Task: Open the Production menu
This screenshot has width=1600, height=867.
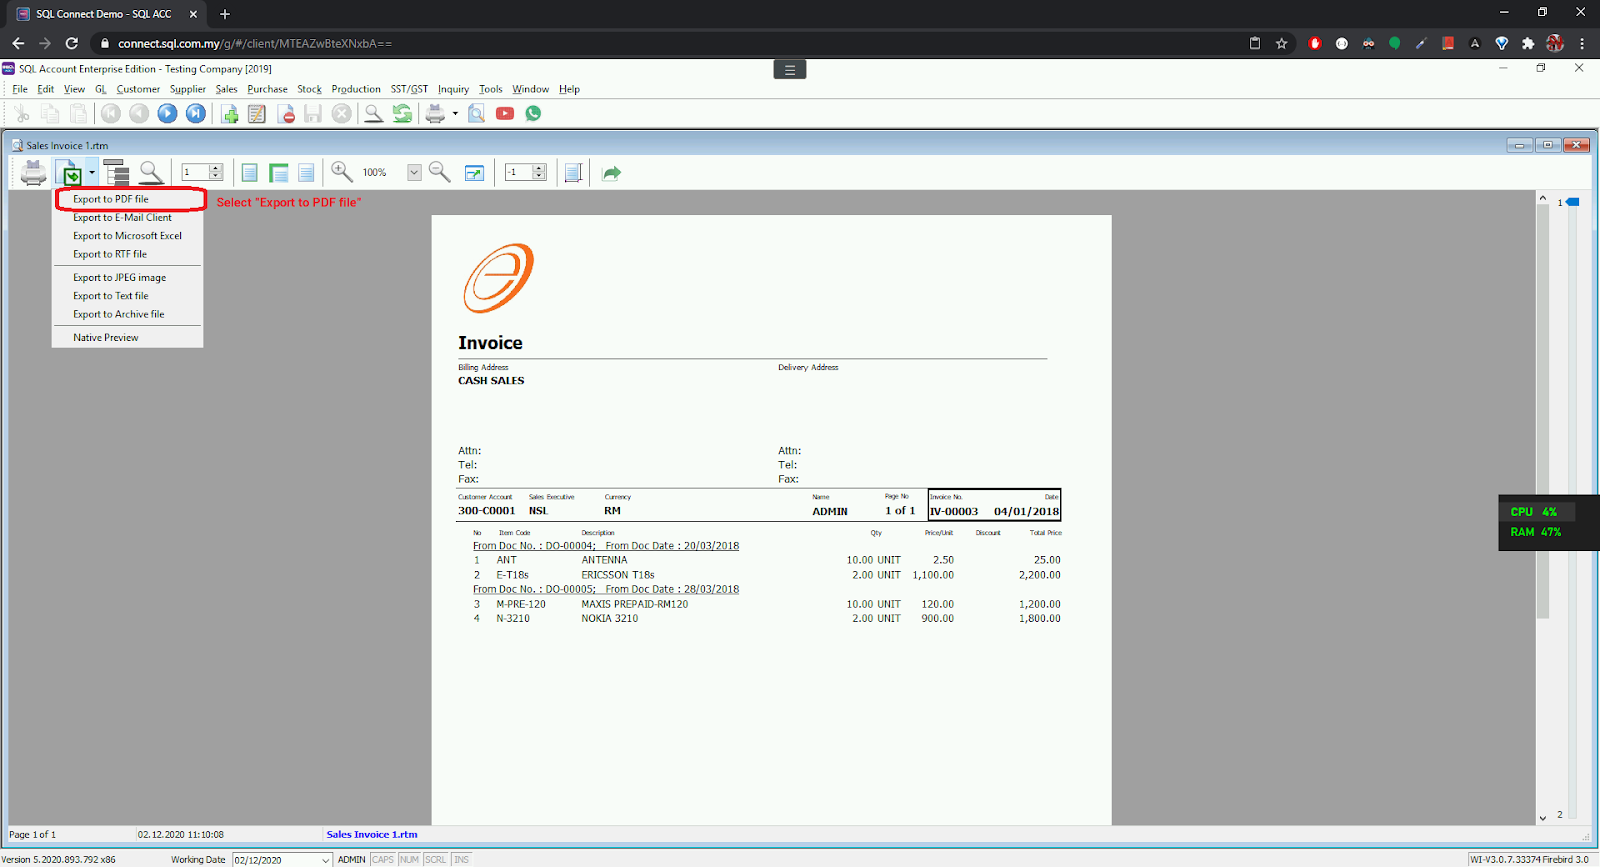Action: (356, 89)
